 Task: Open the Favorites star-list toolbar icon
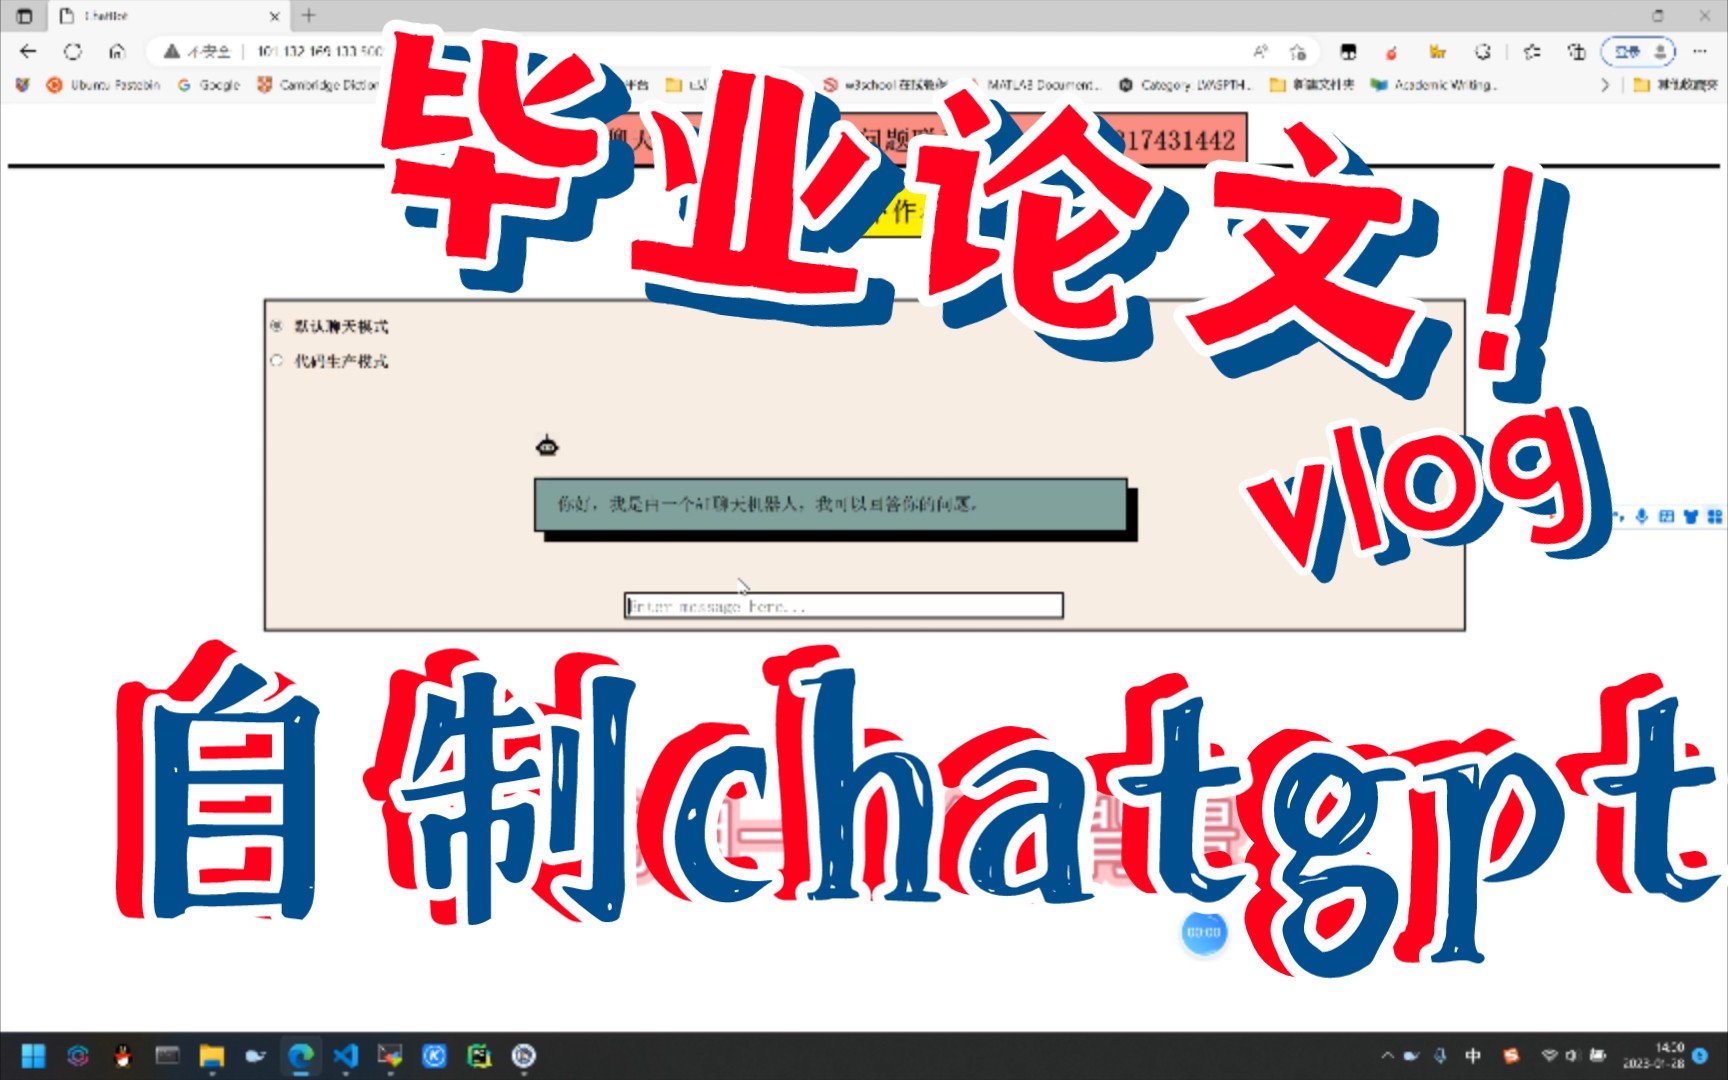(1532, 51)
